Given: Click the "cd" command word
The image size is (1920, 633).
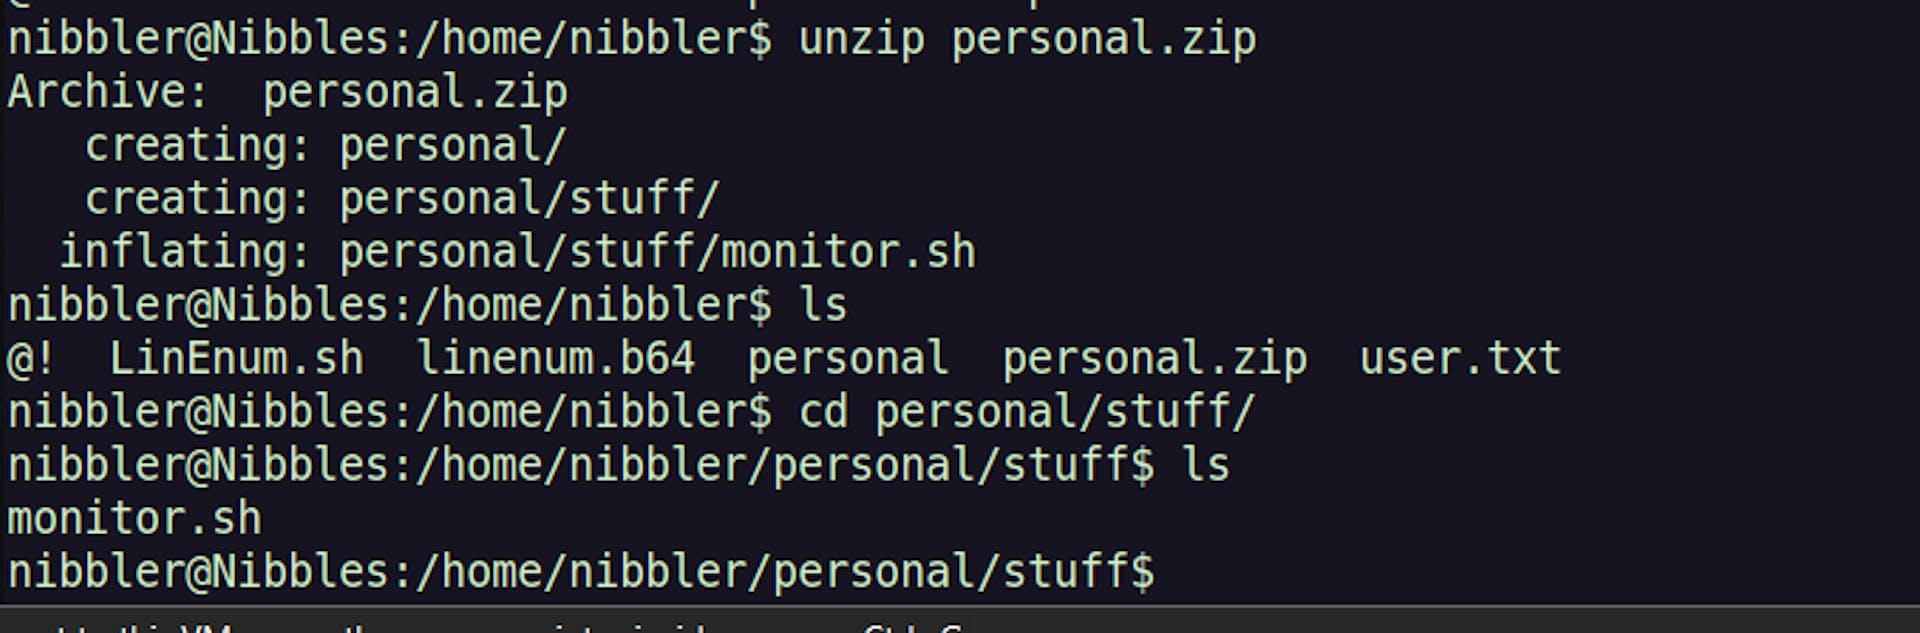Looking at the screenshot, I should tap(823, 412).
